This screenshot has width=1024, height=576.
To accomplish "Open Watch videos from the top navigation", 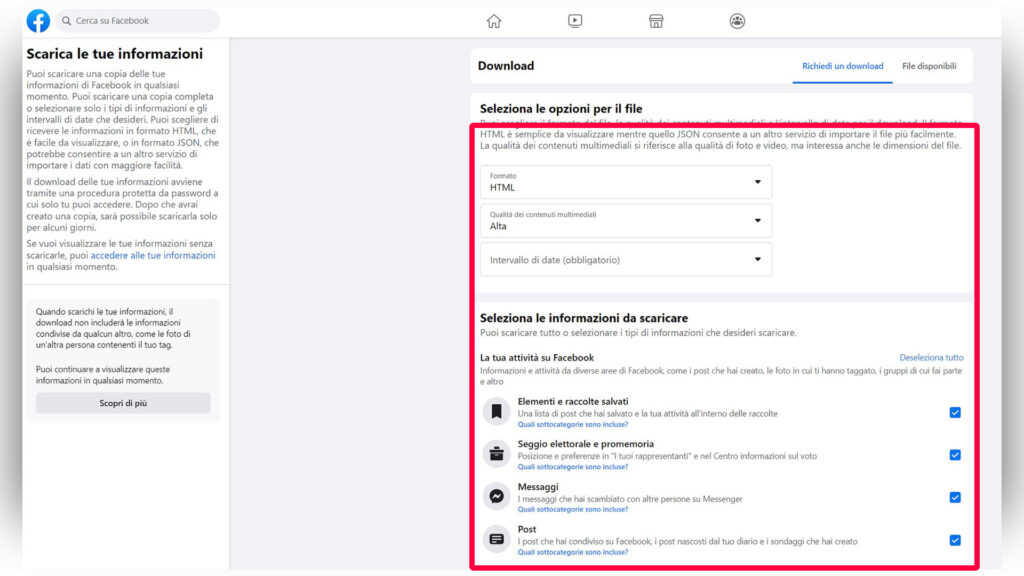I will (x=575, y=19).
